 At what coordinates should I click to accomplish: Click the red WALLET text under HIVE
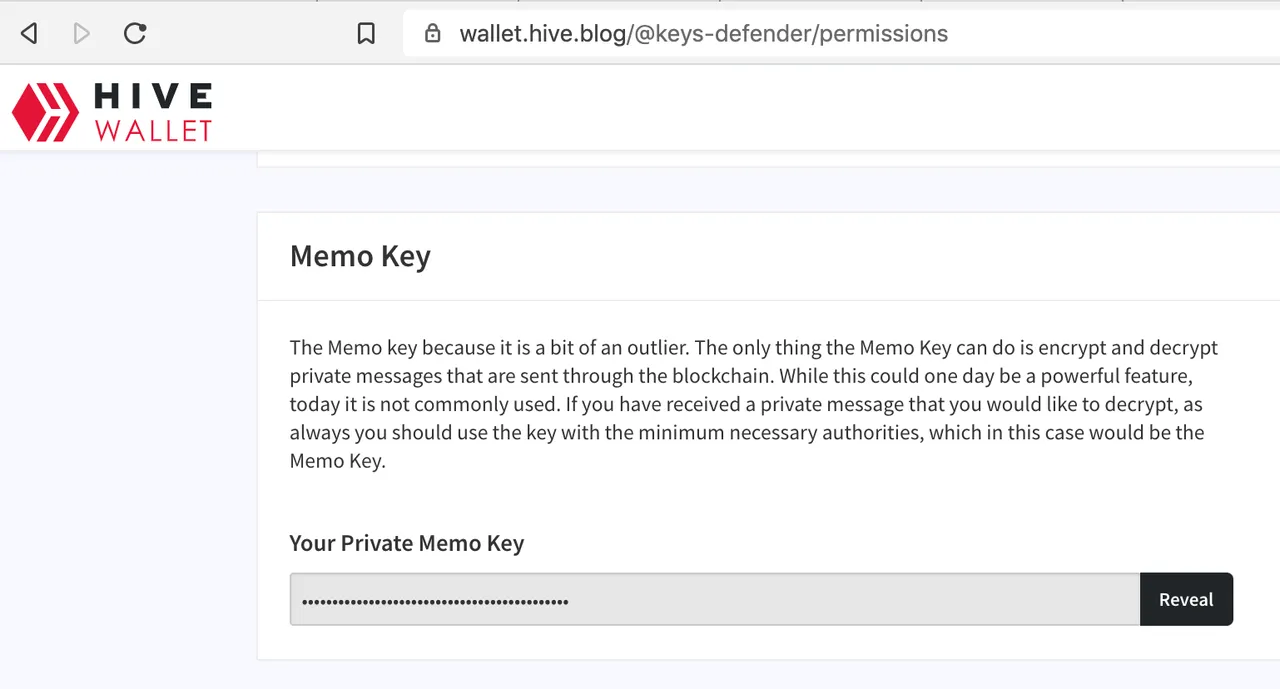click(x=153, y=129)
